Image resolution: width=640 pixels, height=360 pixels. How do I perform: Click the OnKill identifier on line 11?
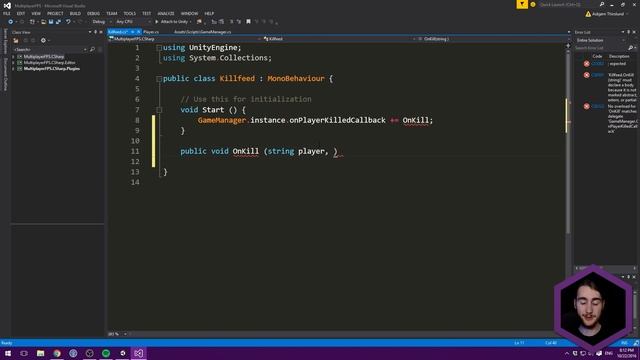246,151
